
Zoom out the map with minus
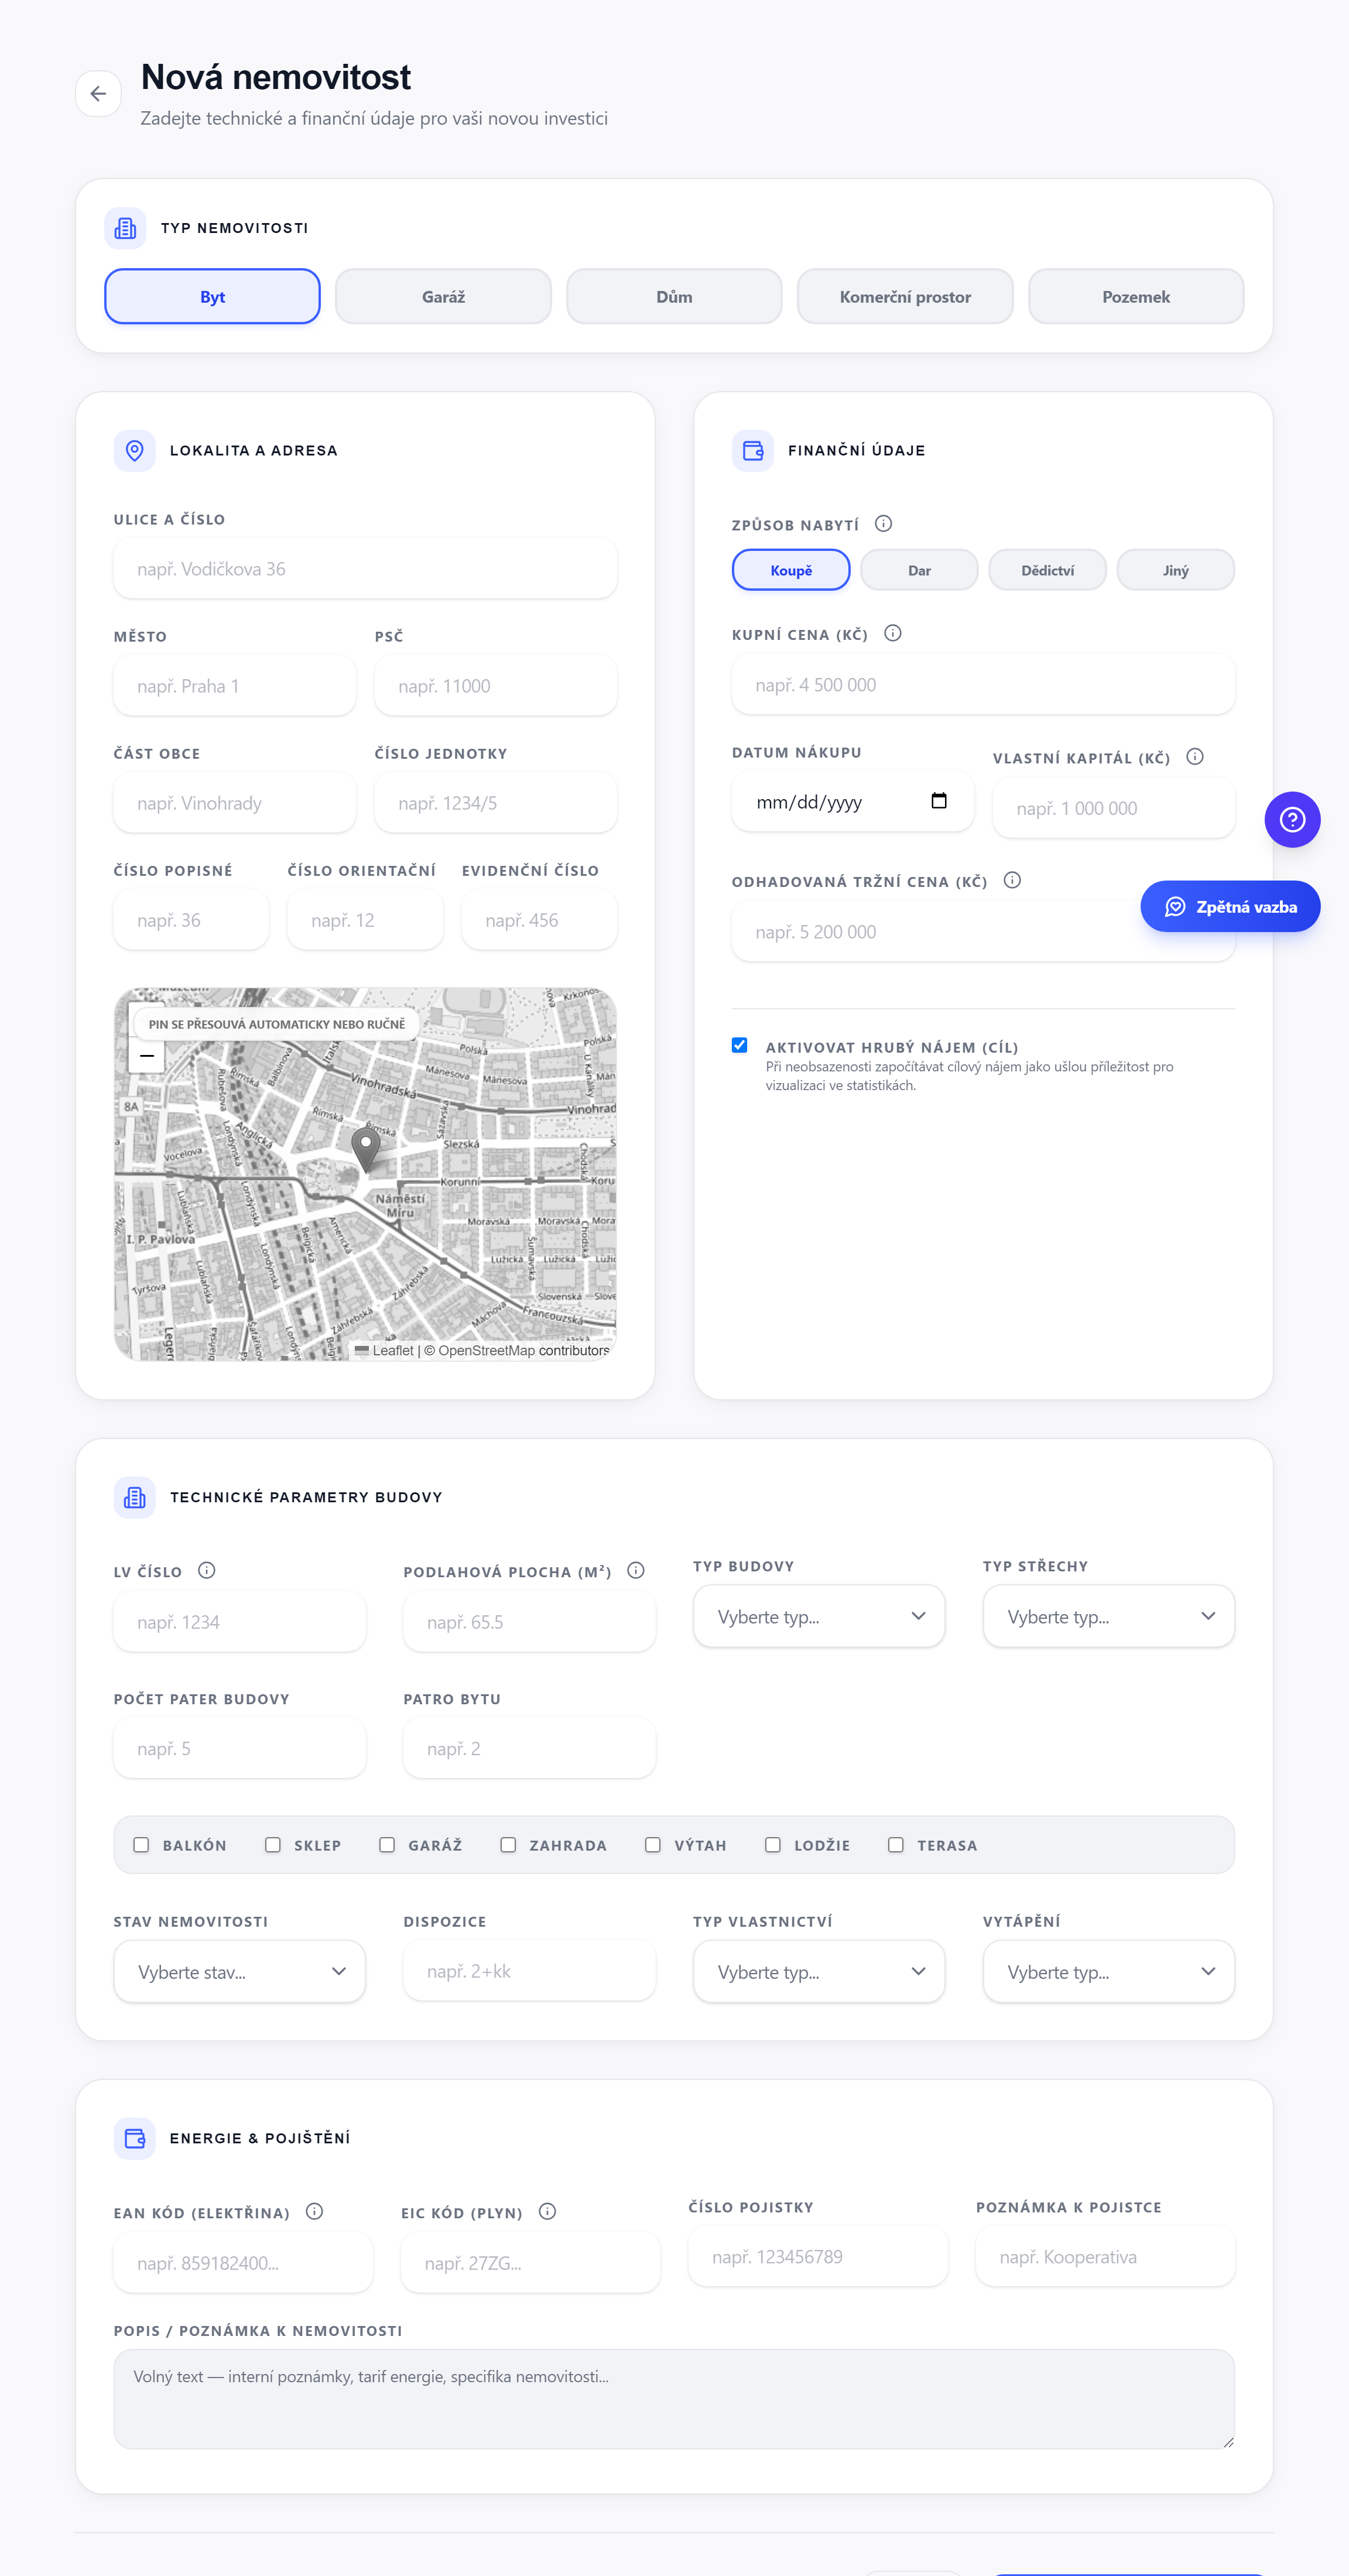(147, 1056)
